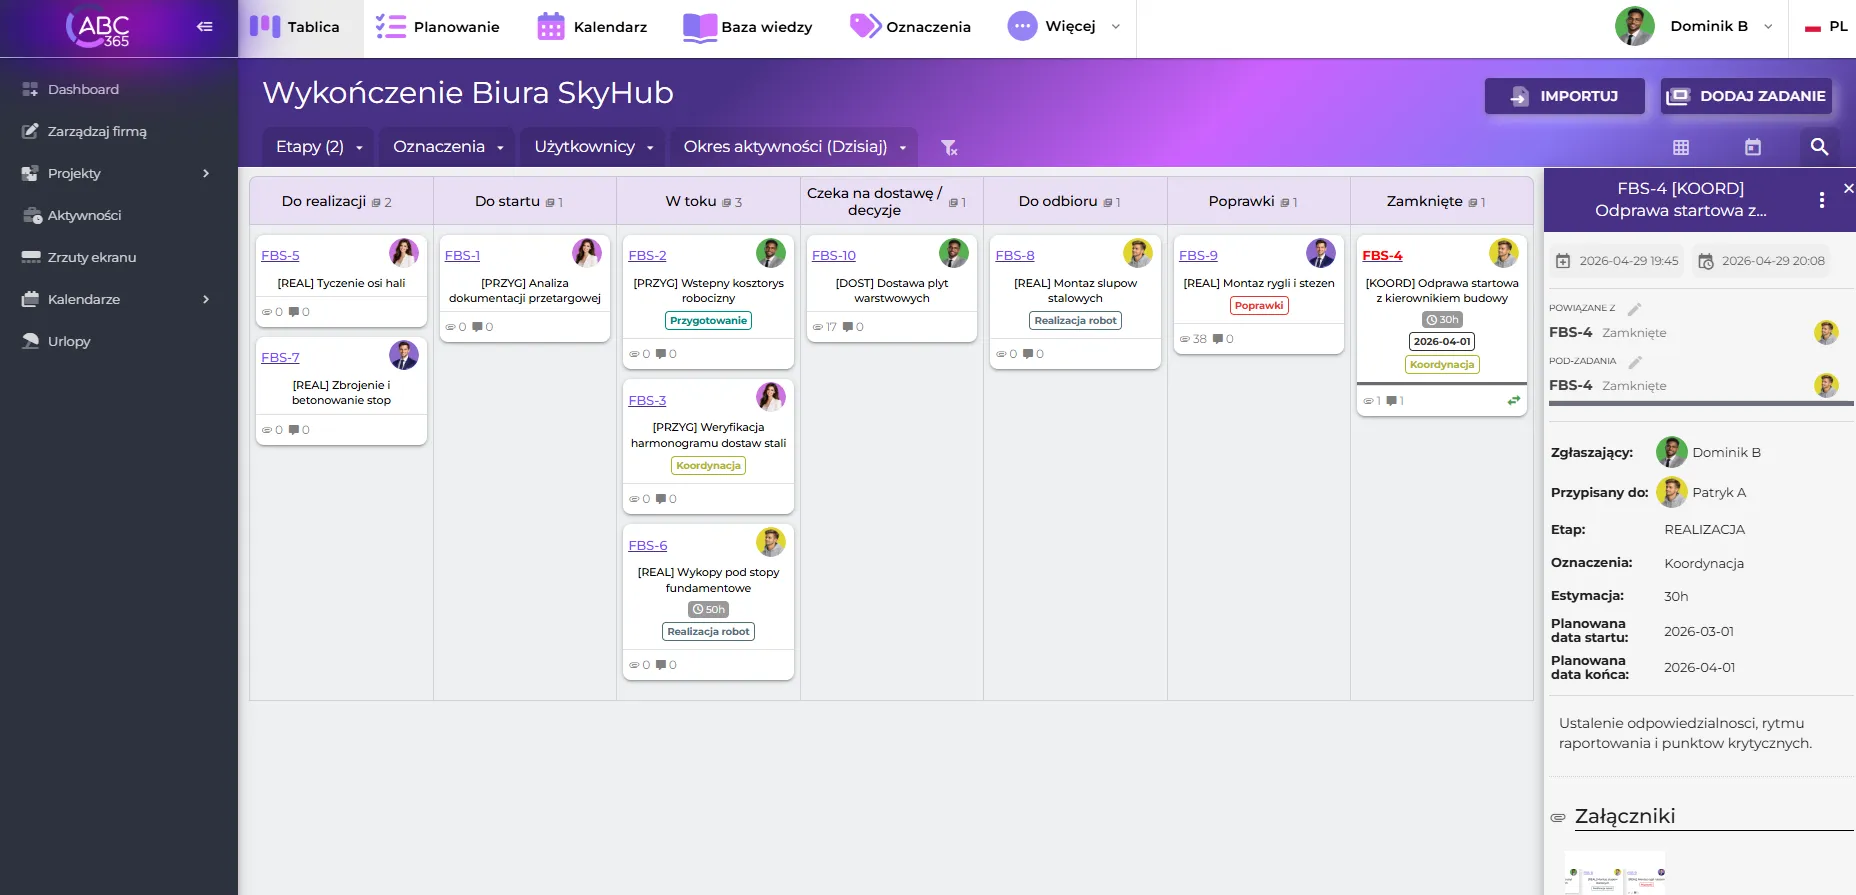
Task: Click the 50h estimate badge on FBS-6
Action: tap(708, 610)
